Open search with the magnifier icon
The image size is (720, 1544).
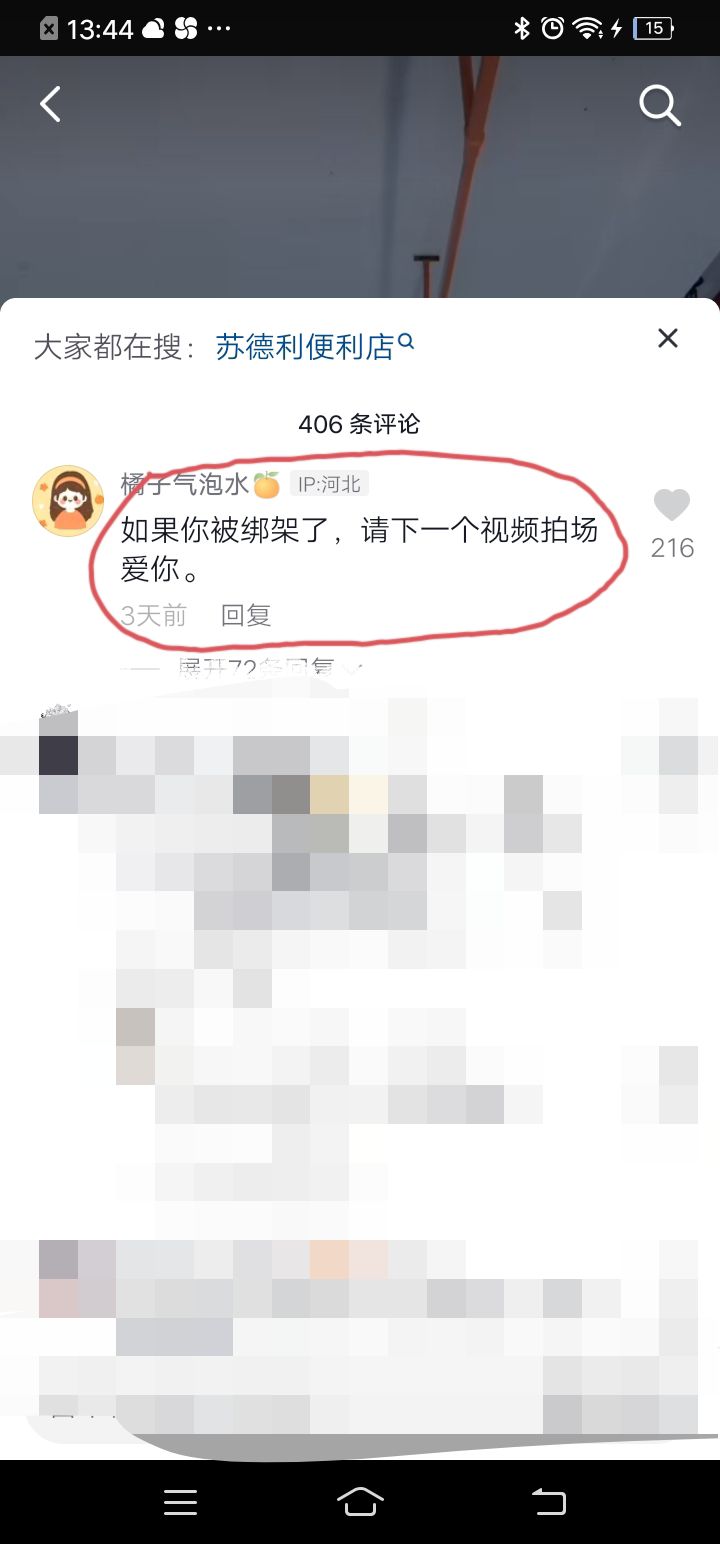click(x=660, y=105)
